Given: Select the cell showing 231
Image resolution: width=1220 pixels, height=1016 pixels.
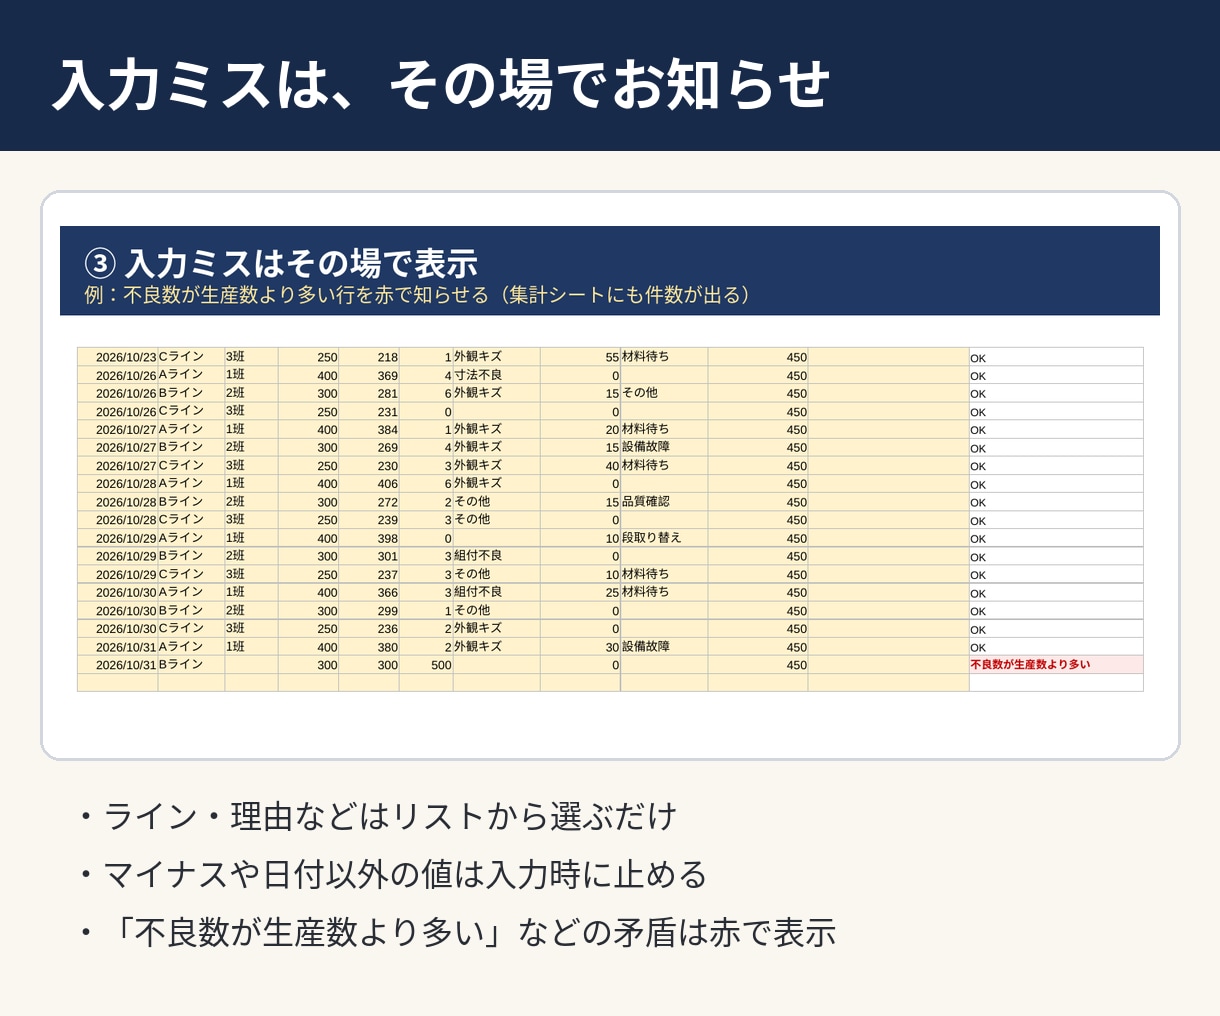Looking at the screenshot, I should click(x=369, y=411).
